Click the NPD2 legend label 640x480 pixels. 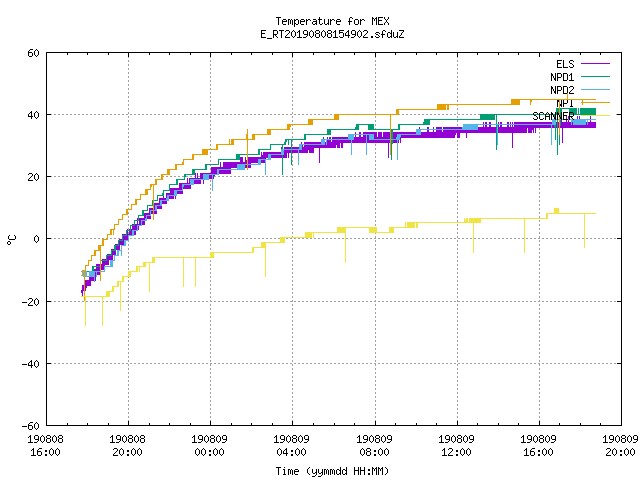tap(562, 90)
